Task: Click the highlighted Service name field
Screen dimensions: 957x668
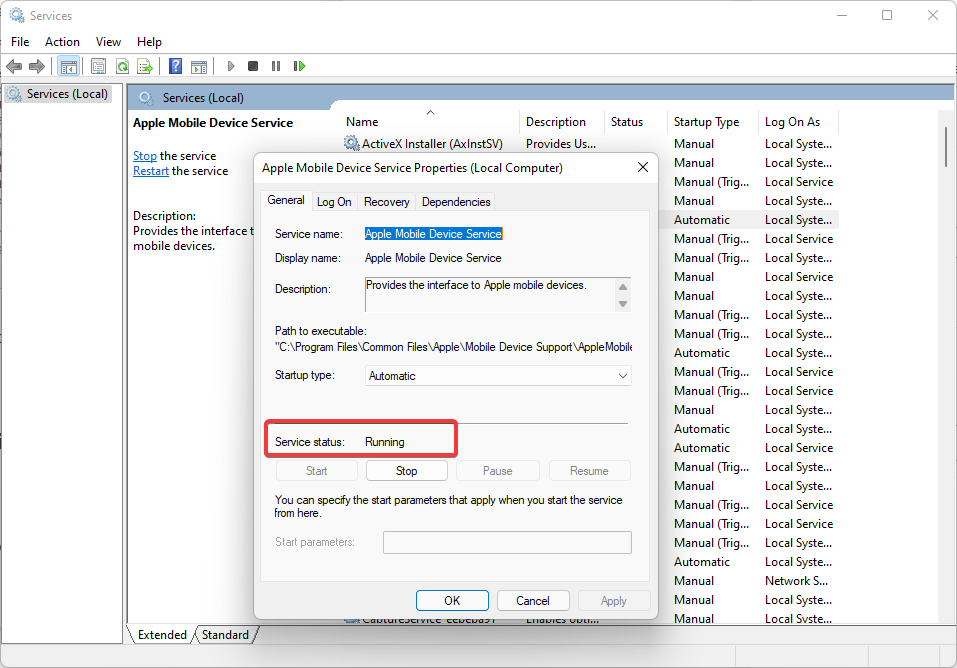Action: coord(433,234)
